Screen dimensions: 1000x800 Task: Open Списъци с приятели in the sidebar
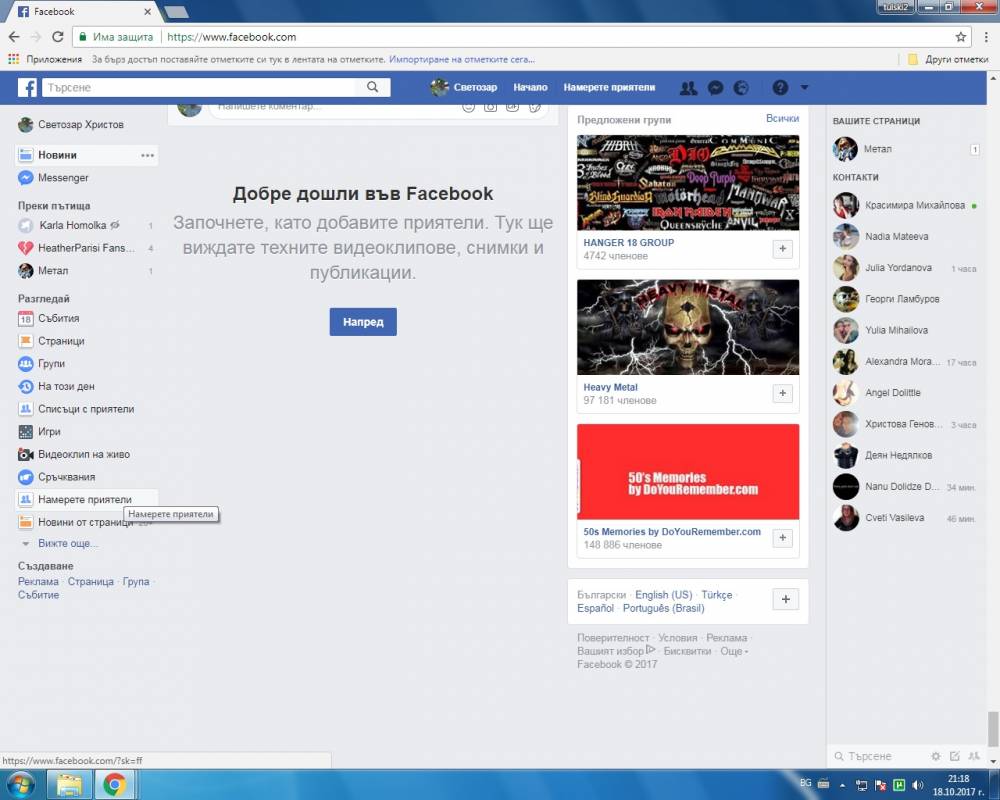[x=86, y=408]
